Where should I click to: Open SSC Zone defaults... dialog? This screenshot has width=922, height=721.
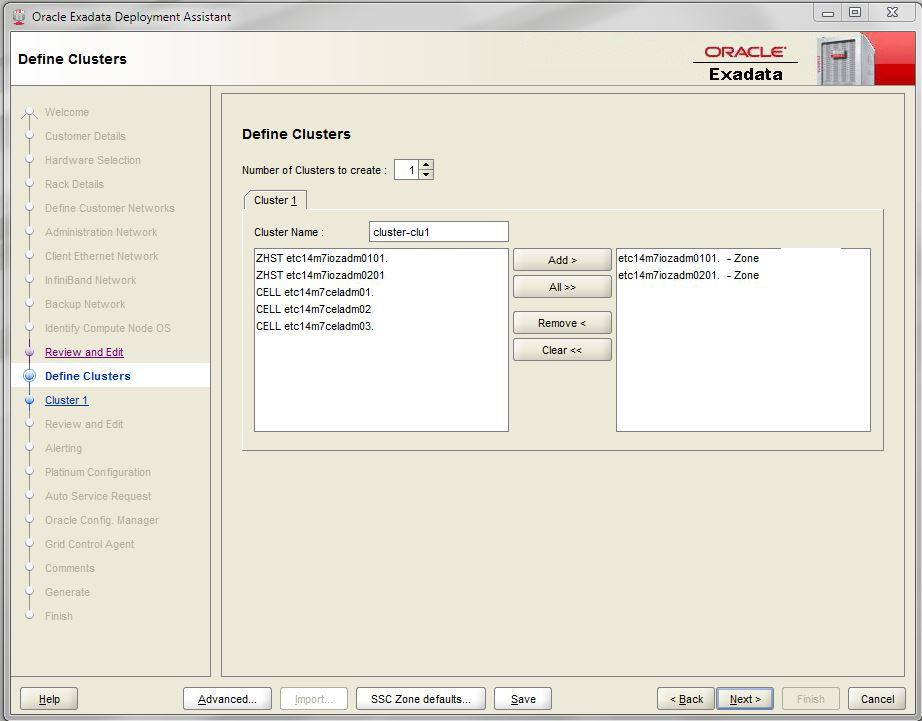pyautogui.click(x=420, y=699)
